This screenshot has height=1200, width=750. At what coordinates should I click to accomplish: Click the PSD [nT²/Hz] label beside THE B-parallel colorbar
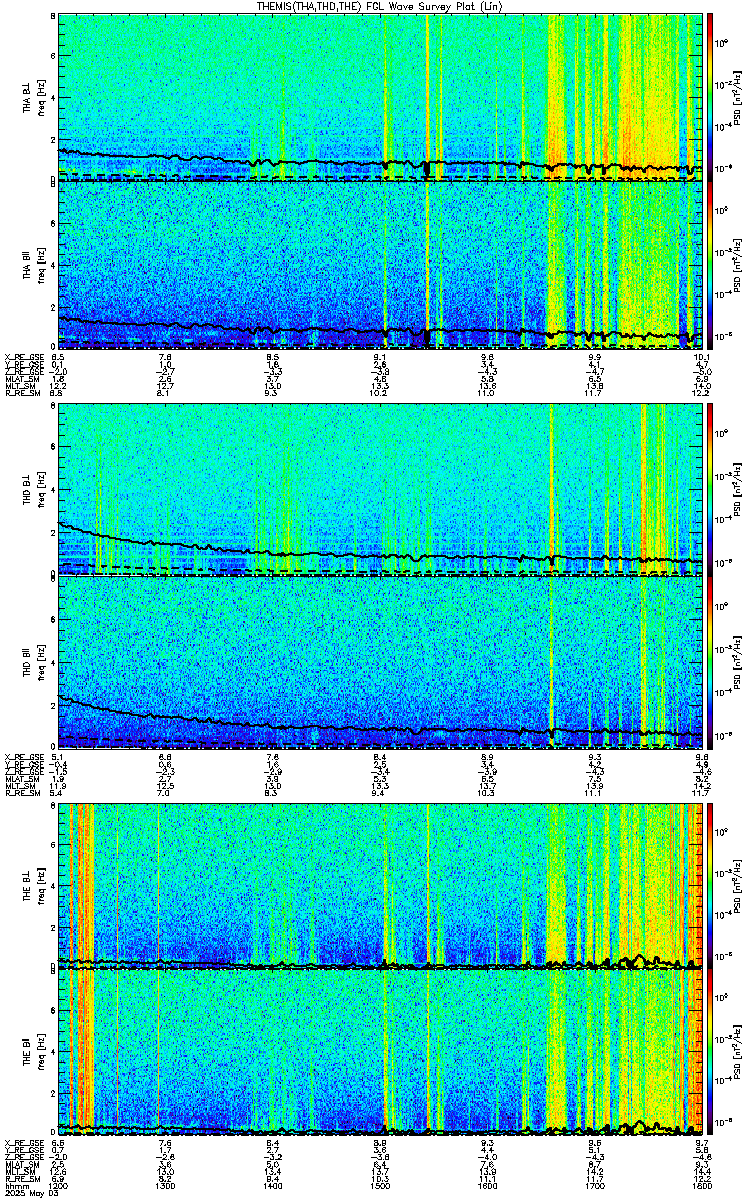click(x=738, y=1052)
